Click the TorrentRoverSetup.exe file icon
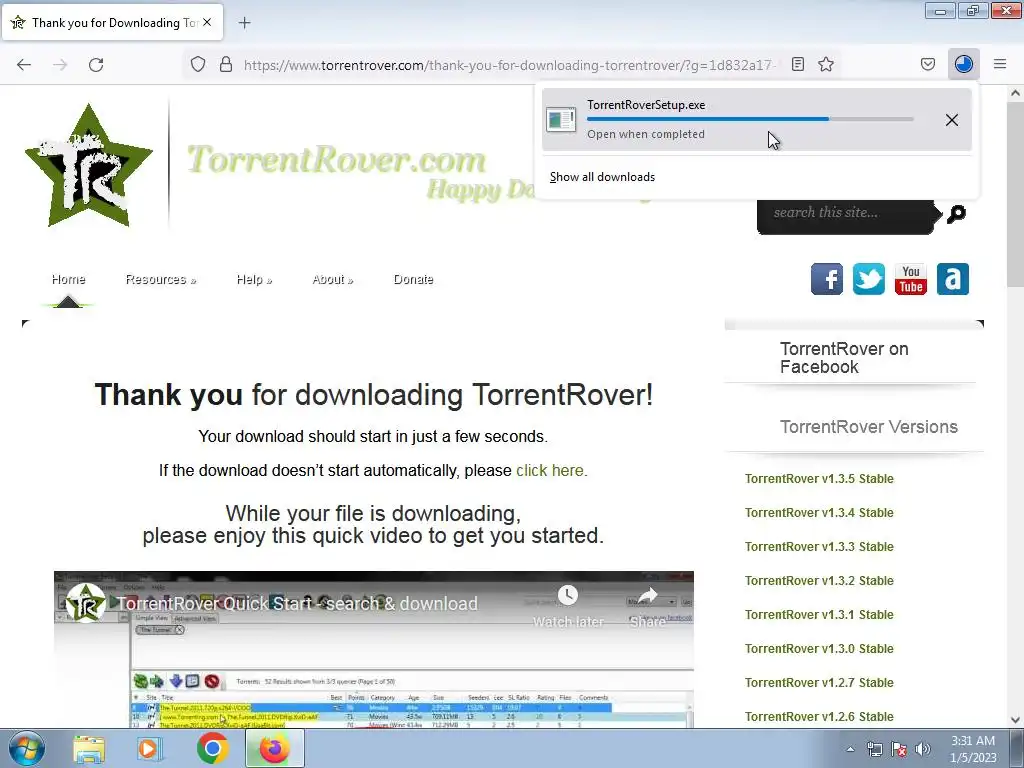This screenshot has height=768, width=1024. point(561,120)
